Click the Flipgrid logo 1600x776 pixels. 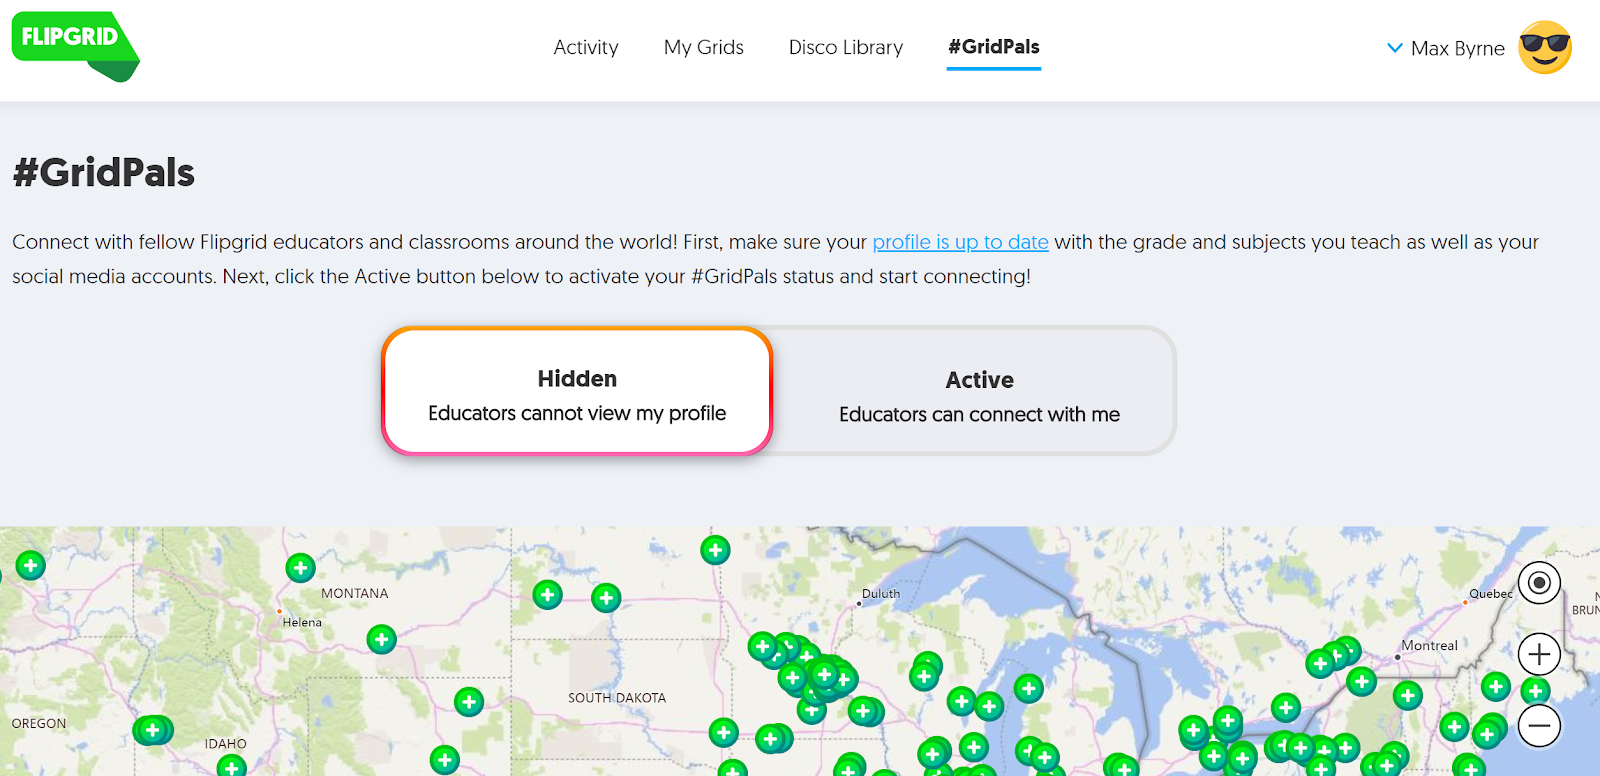tap(72, 44)
